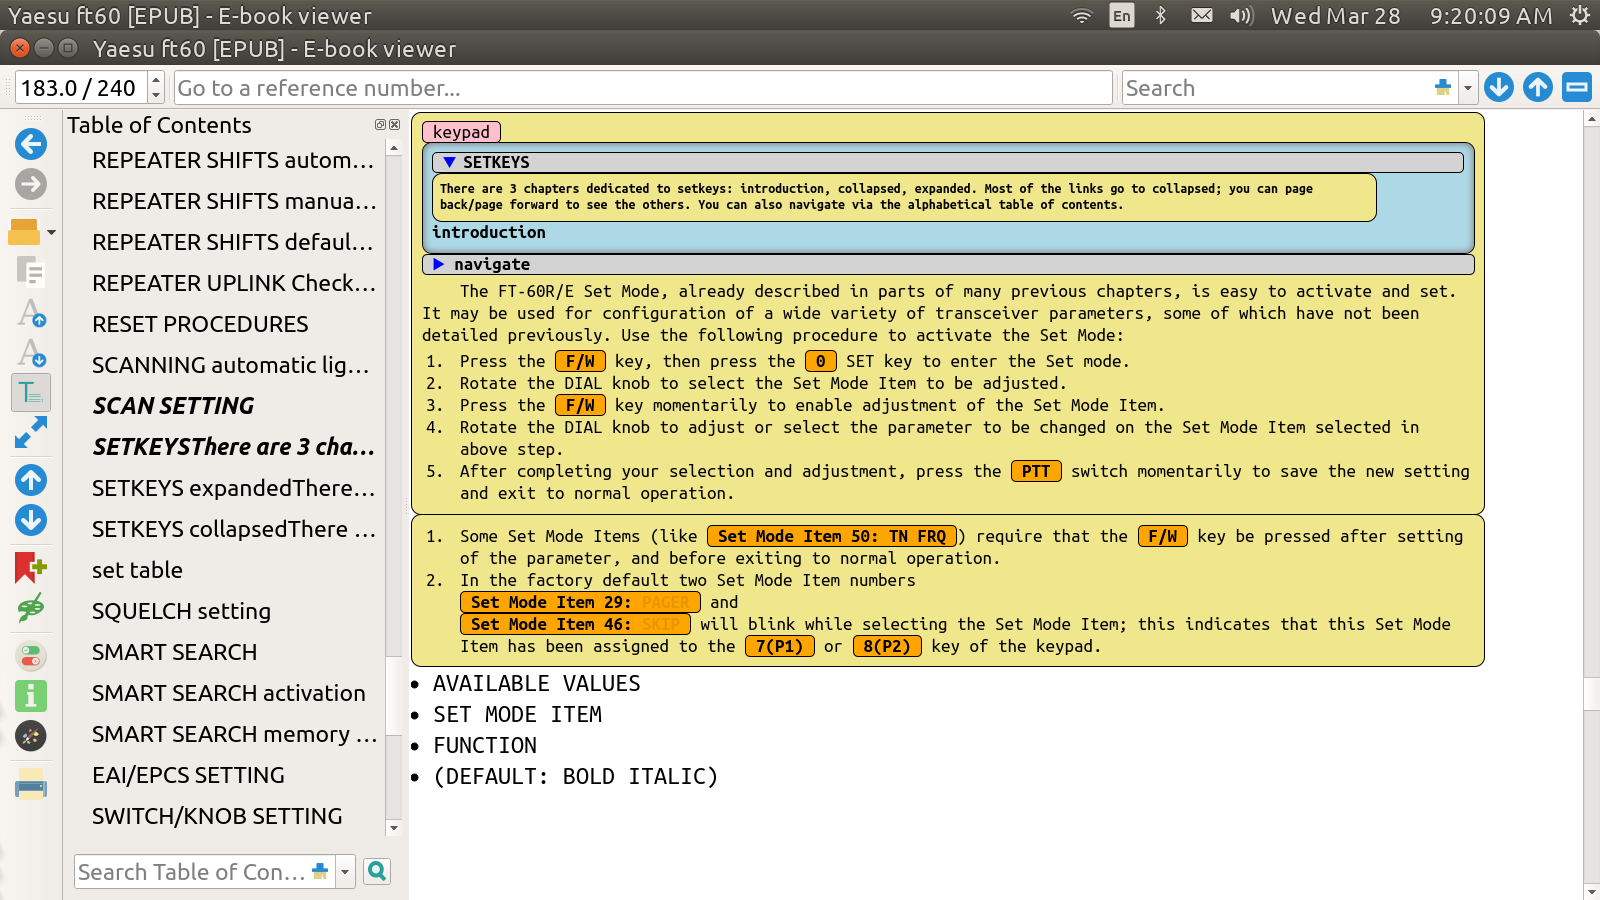The width and height of the screenshot is (1600, 900).
Task: Click Set Mode Item 29 link
Action: 580,602
